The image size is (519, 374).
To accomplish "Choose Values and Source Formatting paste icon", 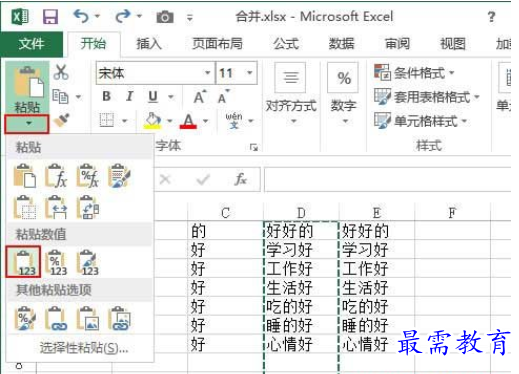I will [88, 262].
